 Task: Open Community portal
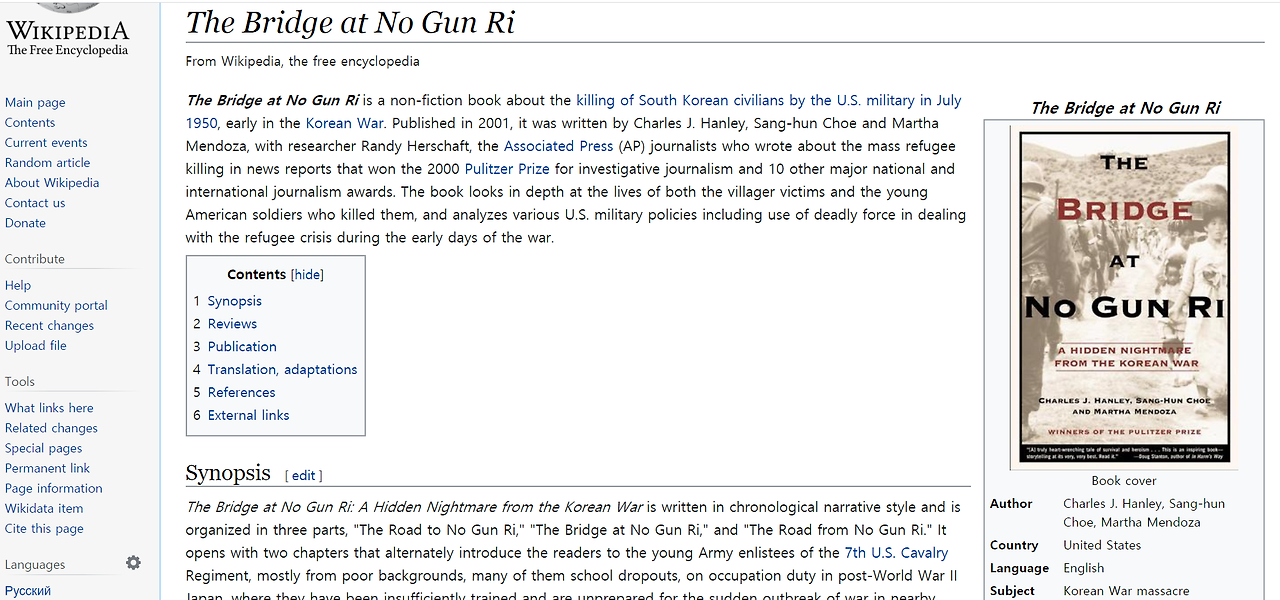pyautogui.click(x=56, y=305)
